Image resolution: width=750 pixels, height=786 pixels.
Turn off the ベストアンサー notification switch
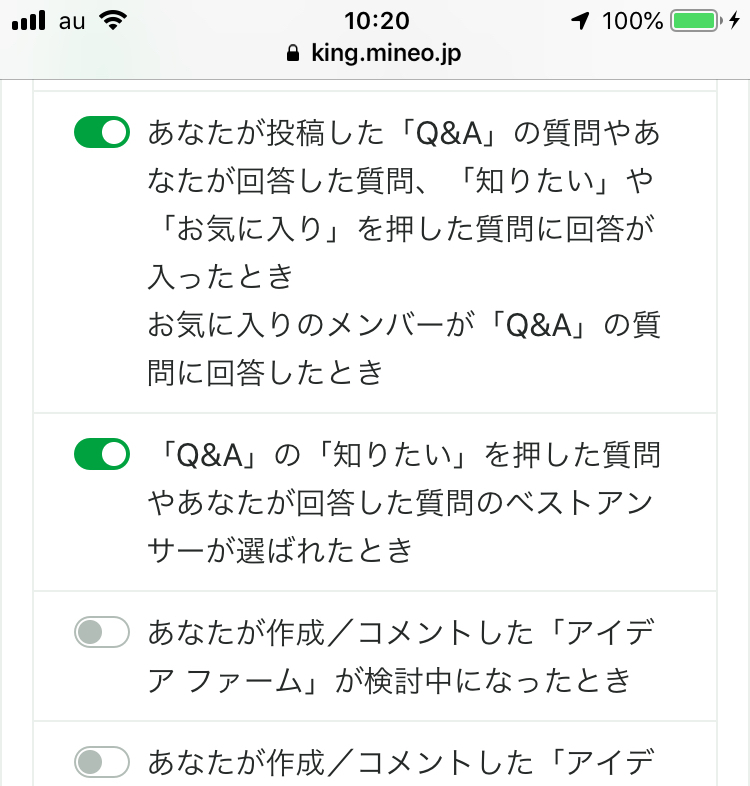click(x=102, y=455)
